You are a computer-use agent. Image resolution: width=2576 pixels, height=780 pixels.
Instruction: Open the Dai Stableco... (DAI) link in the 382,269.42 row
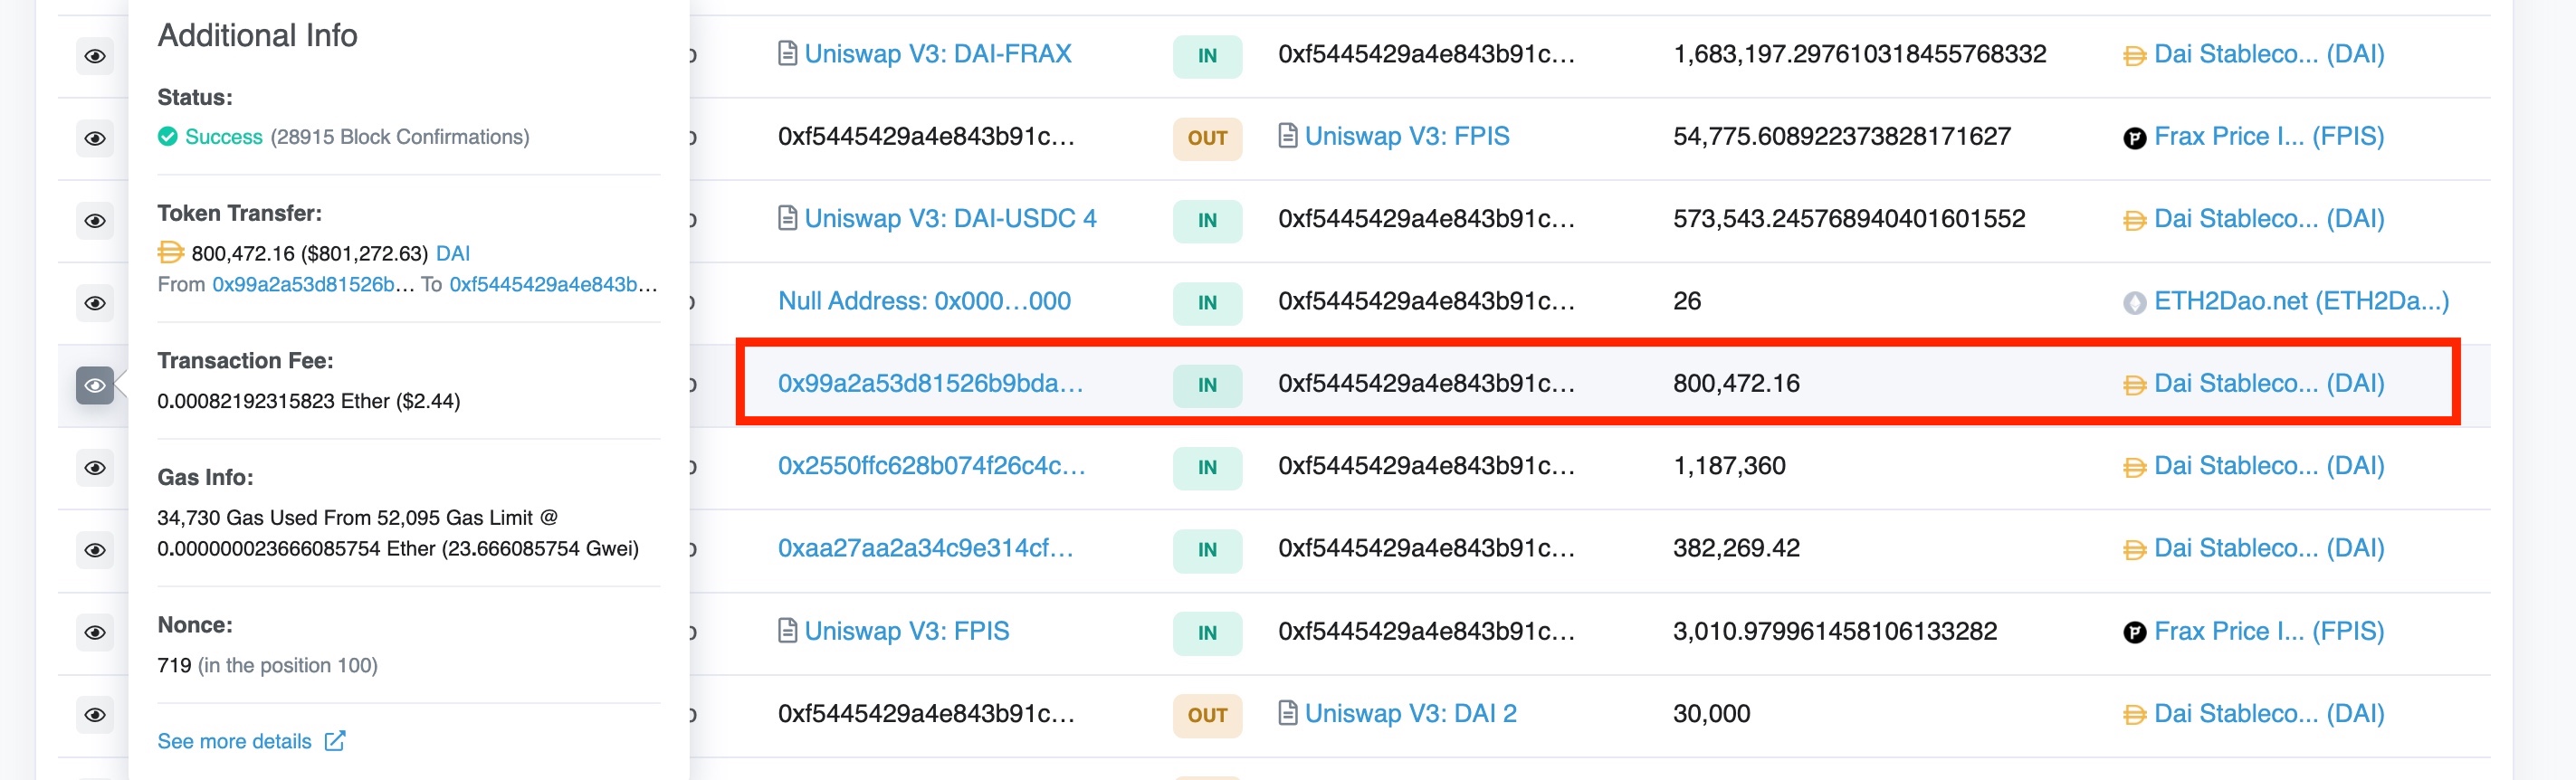pyautogui.click(x=2269, y=548)
